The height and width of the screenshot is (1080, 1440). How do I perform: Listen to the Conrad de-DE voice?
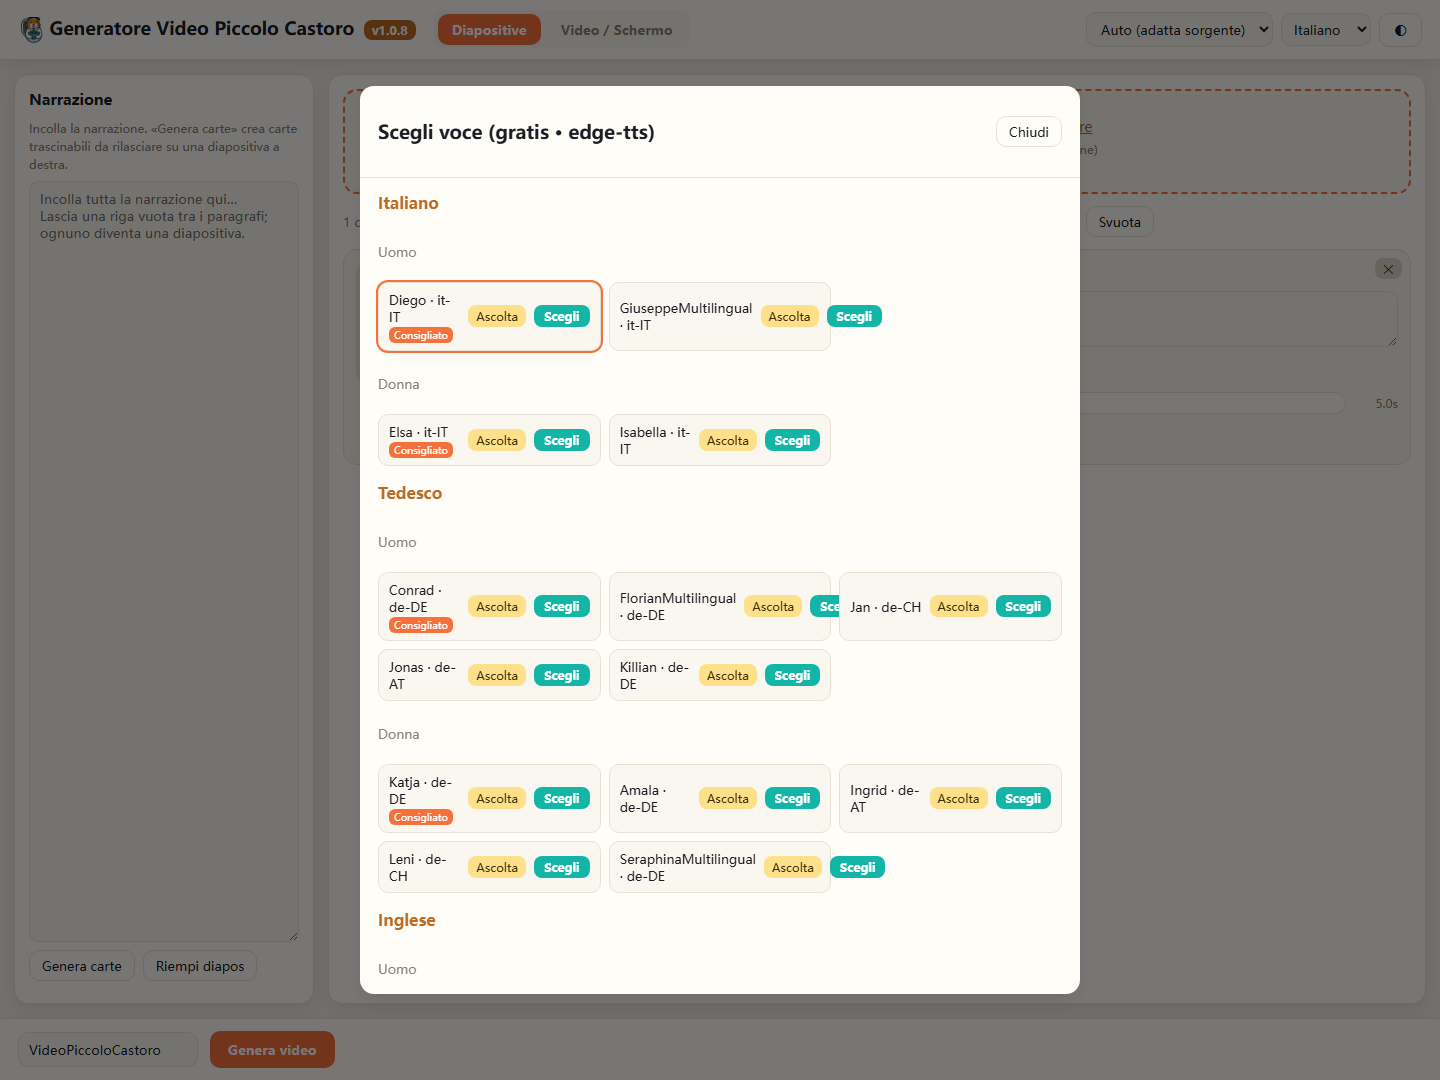(x=497, y=607)
